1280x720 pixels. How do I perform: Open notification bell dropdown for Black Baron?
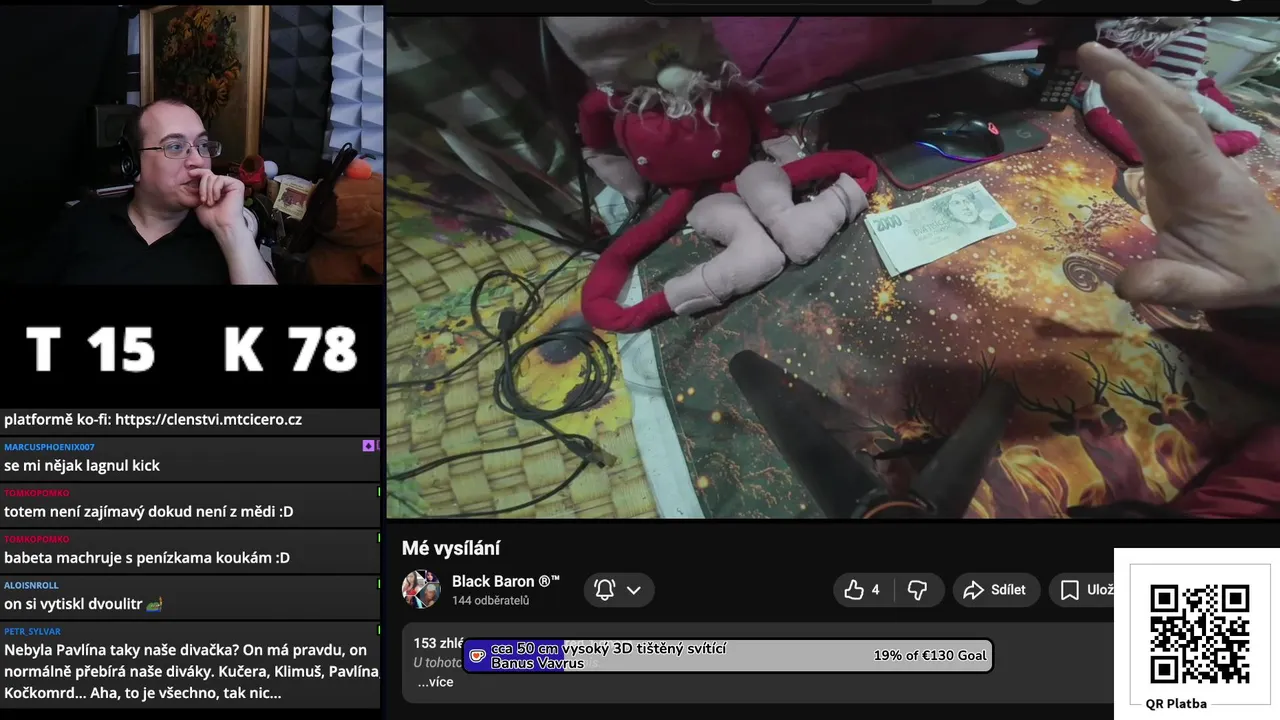coord(619,590)
